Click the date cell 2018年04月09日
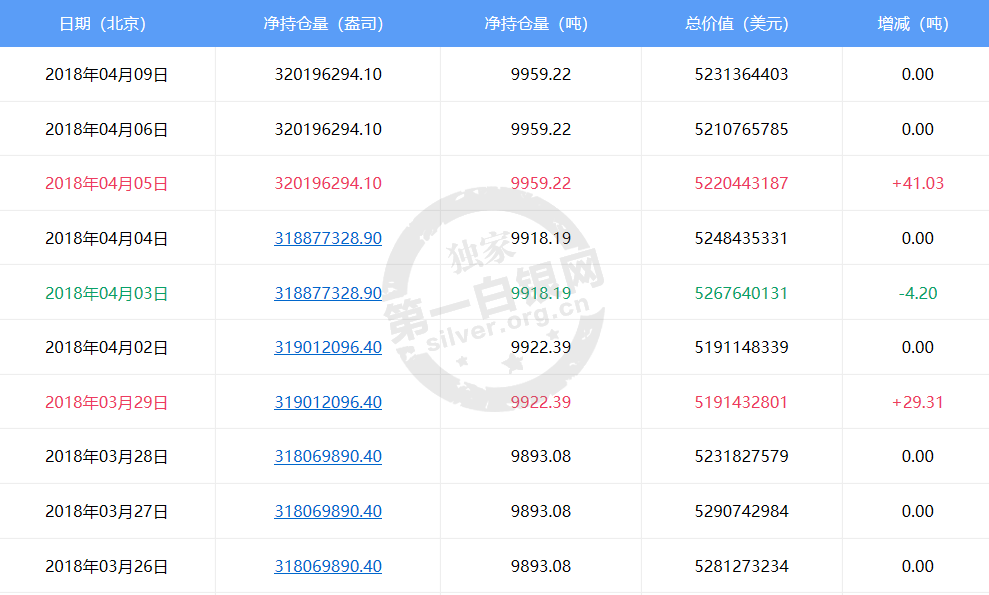 point(107,74)
